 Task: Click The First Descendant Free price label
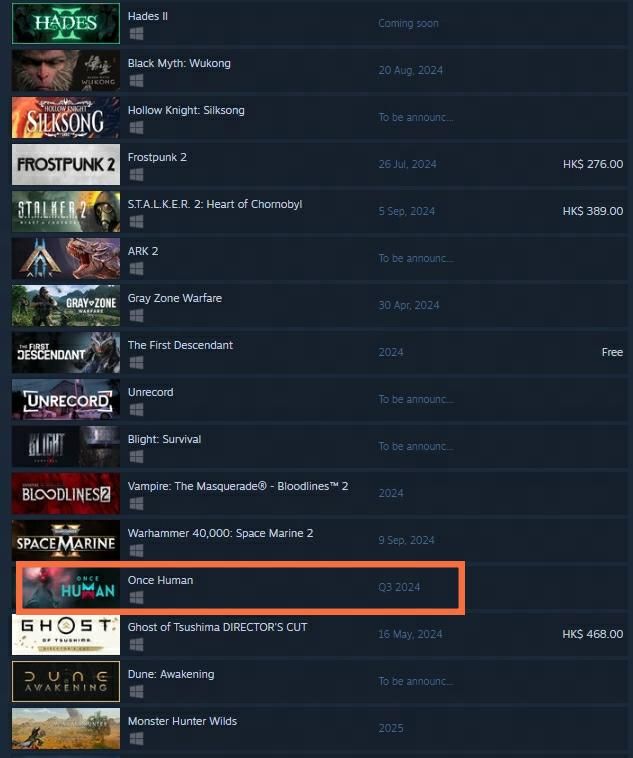(x=612, y=352)
